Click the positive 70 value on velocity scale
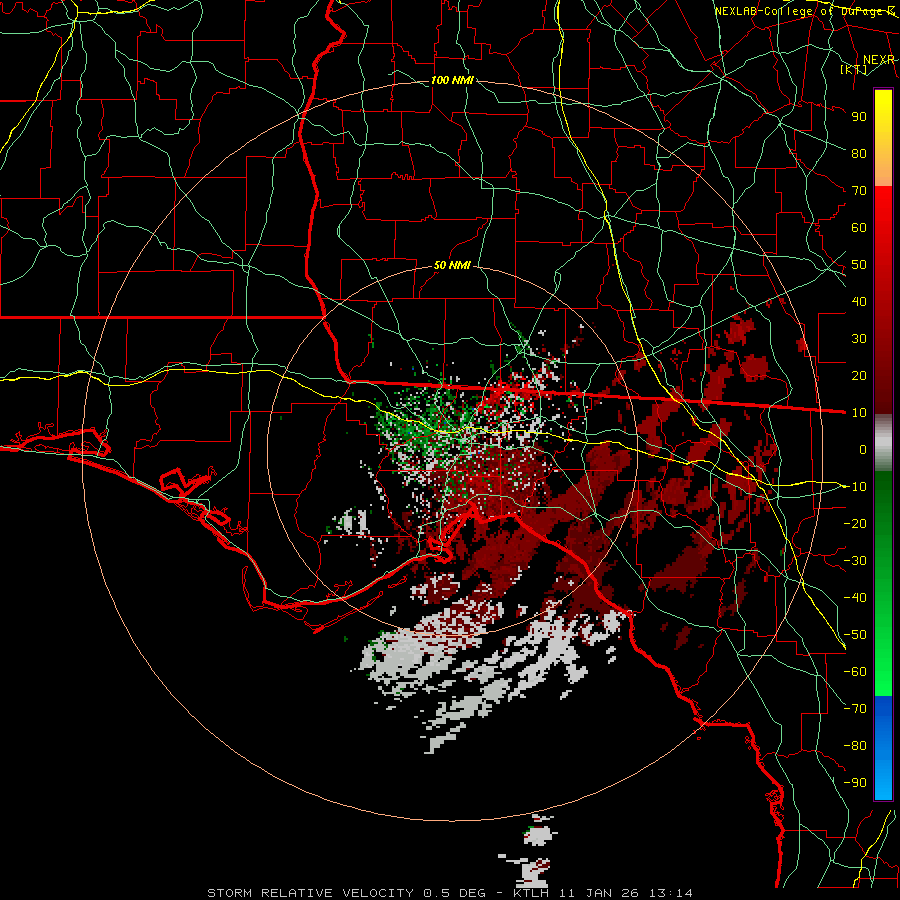Image resolution: width=900 pixels, height=900 pixels. (x=859, y=191)
